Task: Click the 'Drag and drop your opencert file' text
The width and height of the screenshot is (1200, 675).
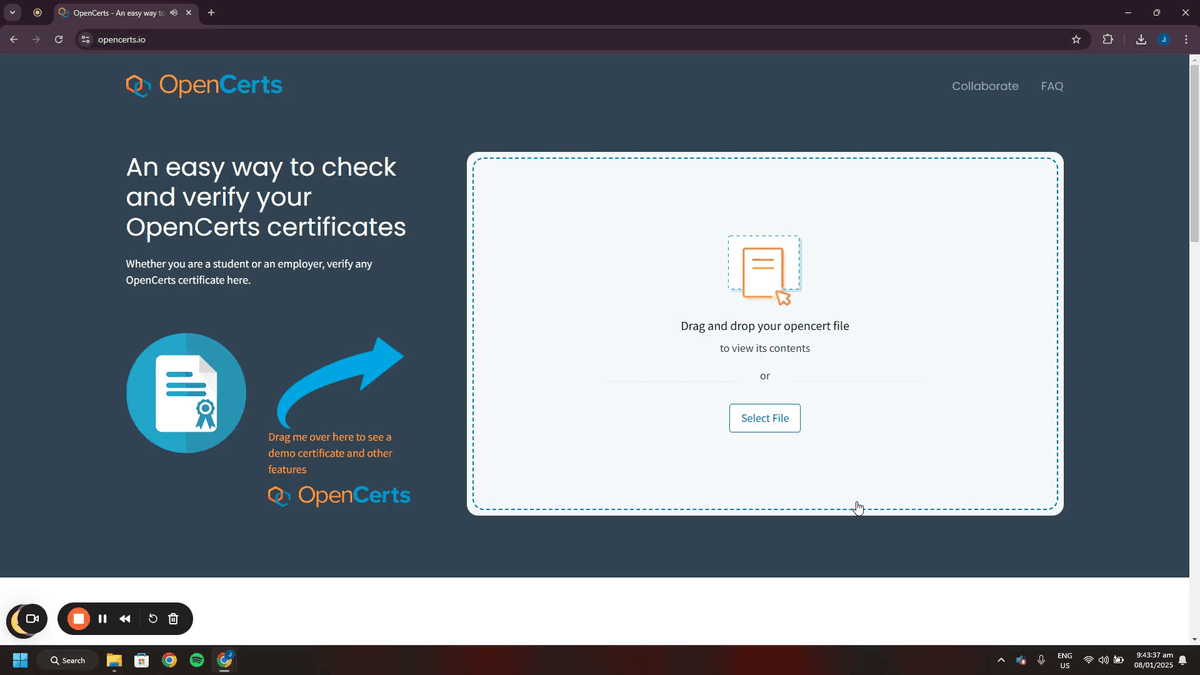Action: (x=765, y=326)
